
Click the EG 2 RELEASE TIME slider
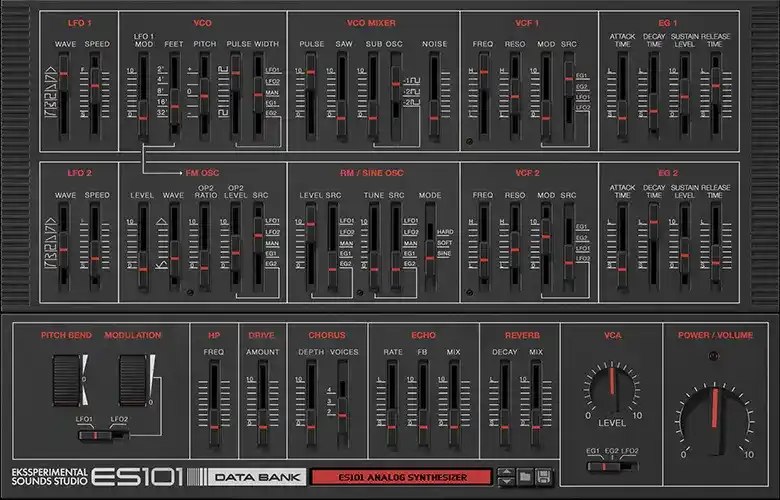[716, 247]
